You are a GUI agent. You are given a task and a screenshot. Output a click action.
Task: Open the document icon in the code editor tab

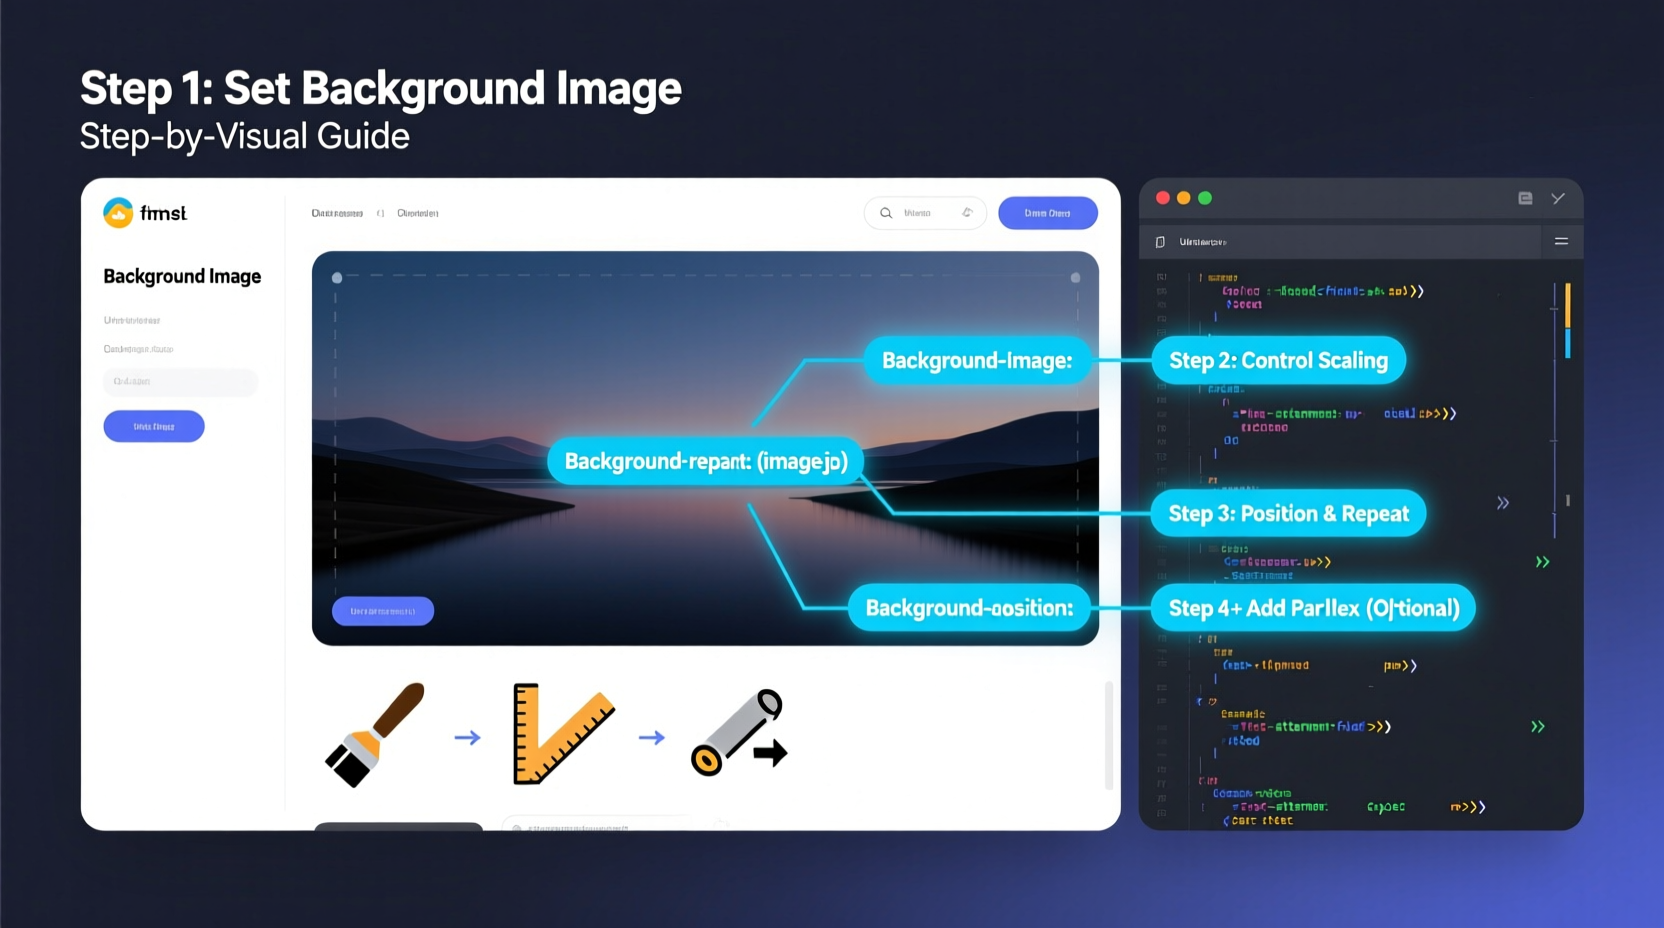point(1160,242)
